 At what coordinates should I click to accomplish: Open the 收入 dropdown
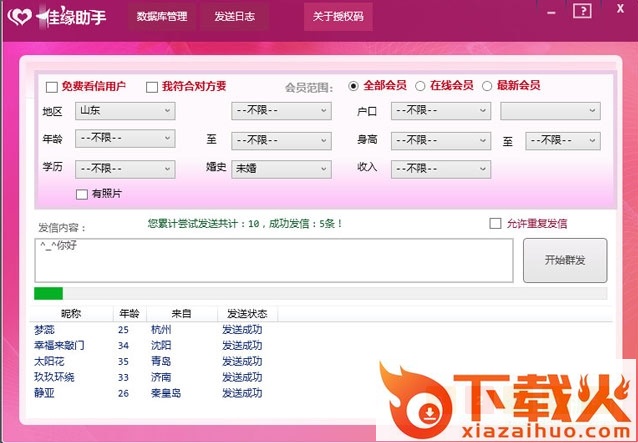point(441,169)
